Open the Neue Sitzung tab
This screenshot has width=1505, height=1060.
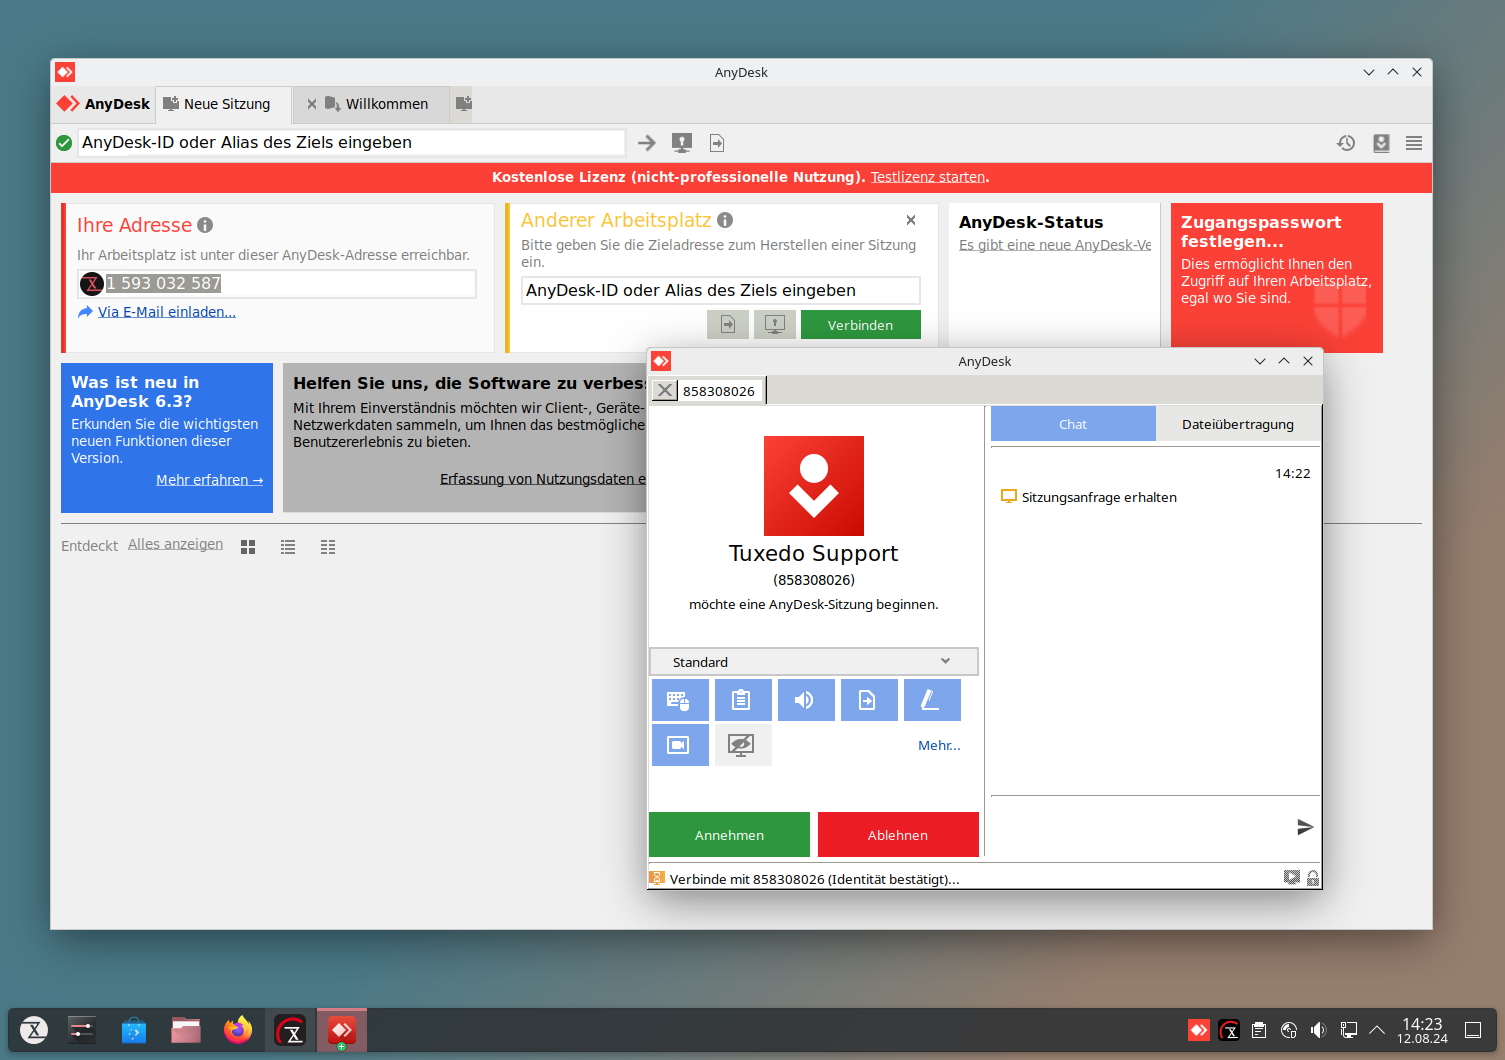(225, 104)
